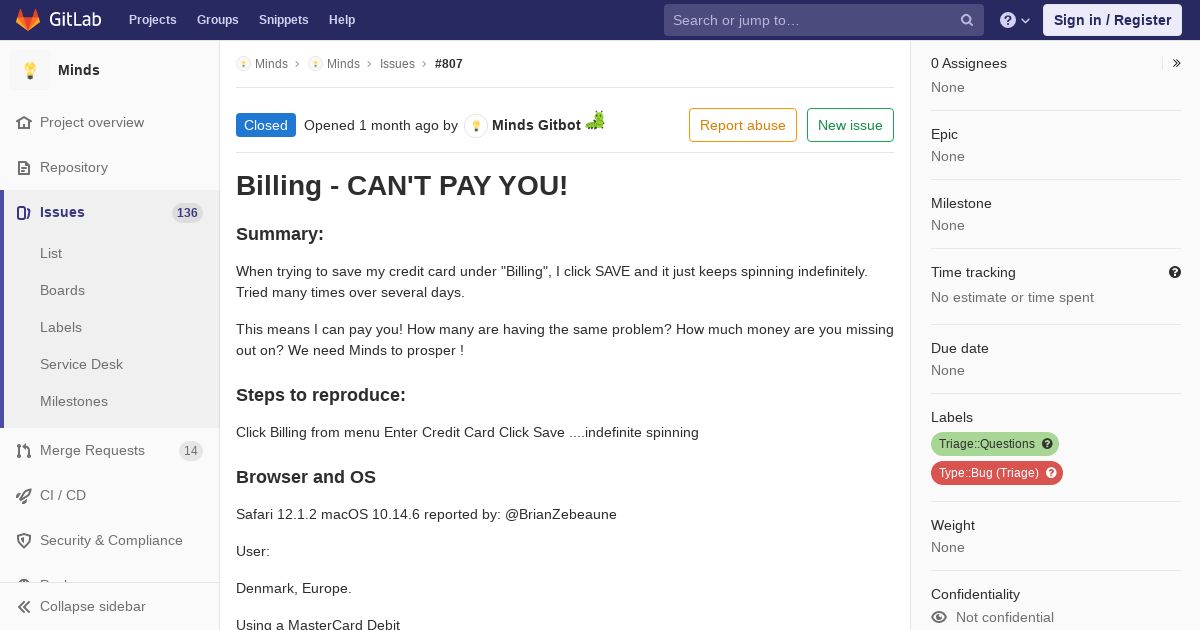The height and width of the screenshot is (630, 1200).
Task: Click the Gitbot caterpillar status emoji
Action: tap(595, 121)
